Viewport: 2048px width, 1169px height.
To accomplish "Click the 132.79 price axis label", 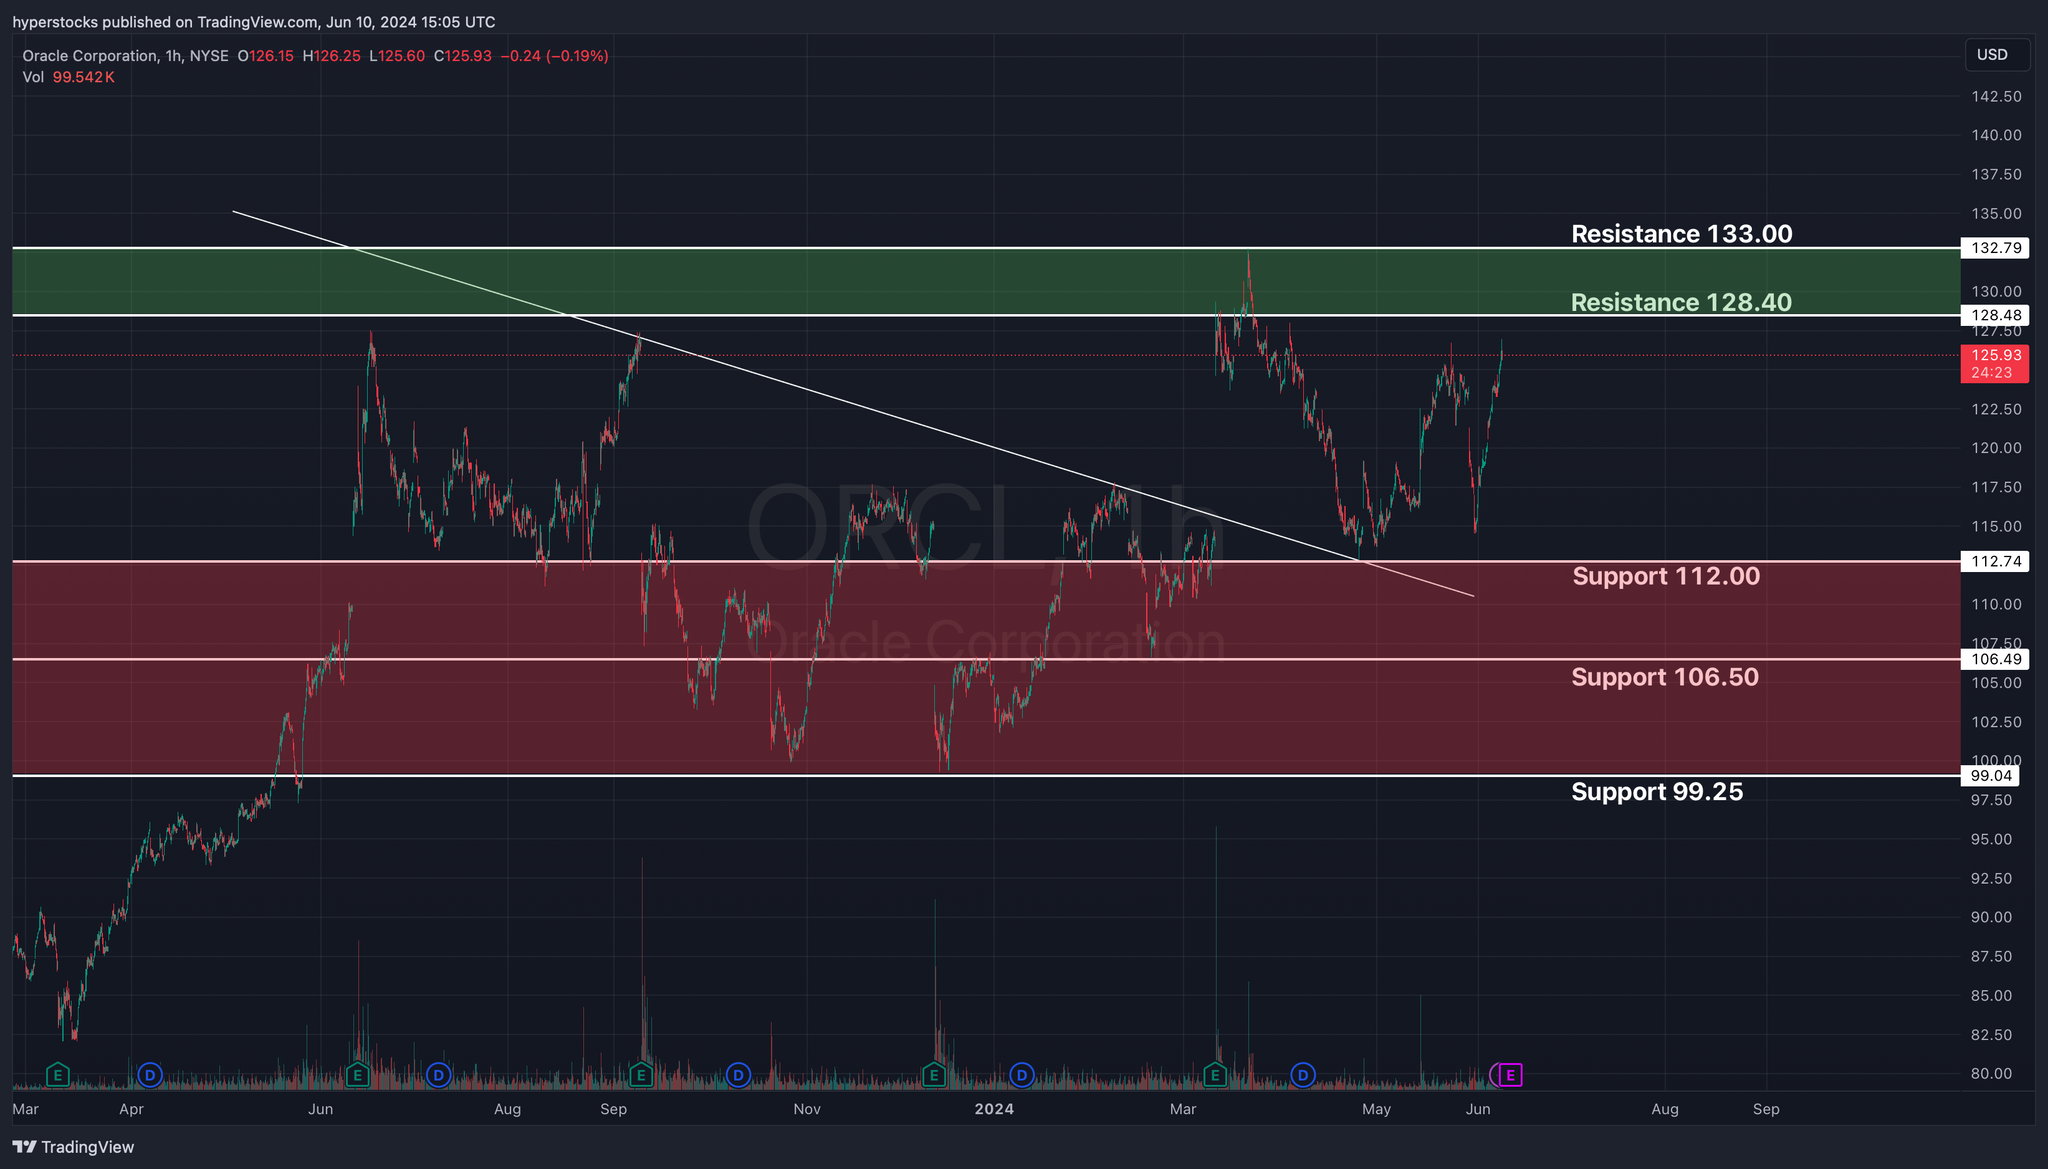I will (x=1994, y=248).
